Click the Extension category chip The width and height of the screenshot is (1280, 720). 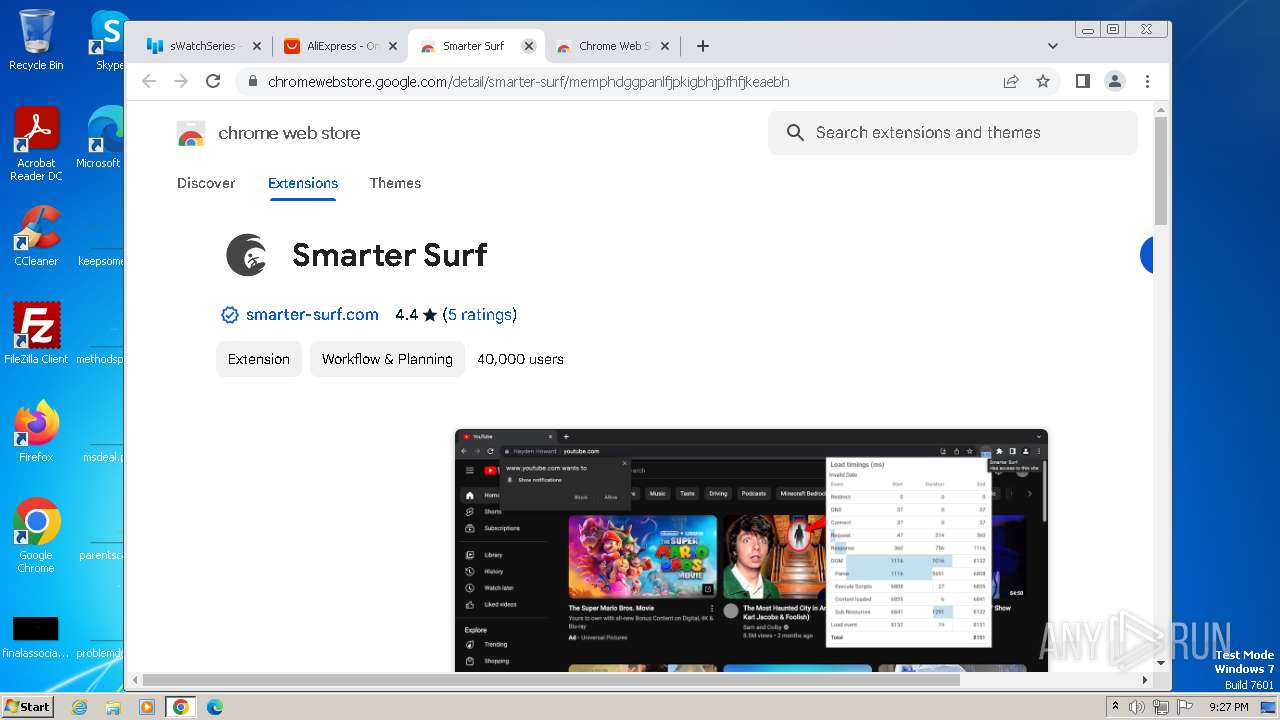point(259,359)
